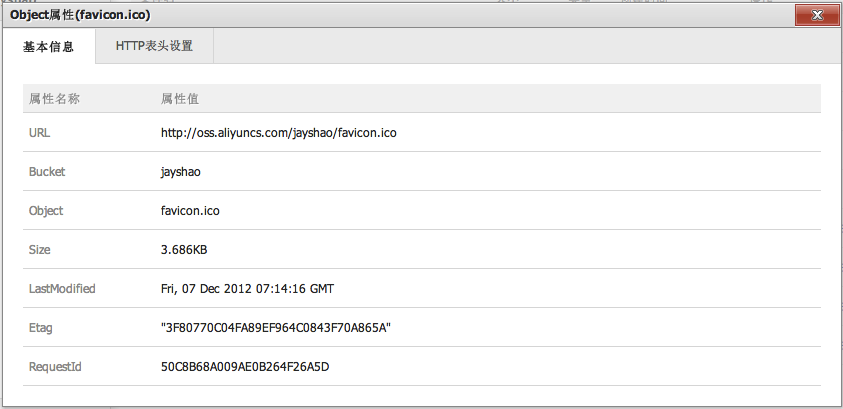Select the Fri, 07 Dec 2012 date value
843x409 pixels.
coord(247,289)
